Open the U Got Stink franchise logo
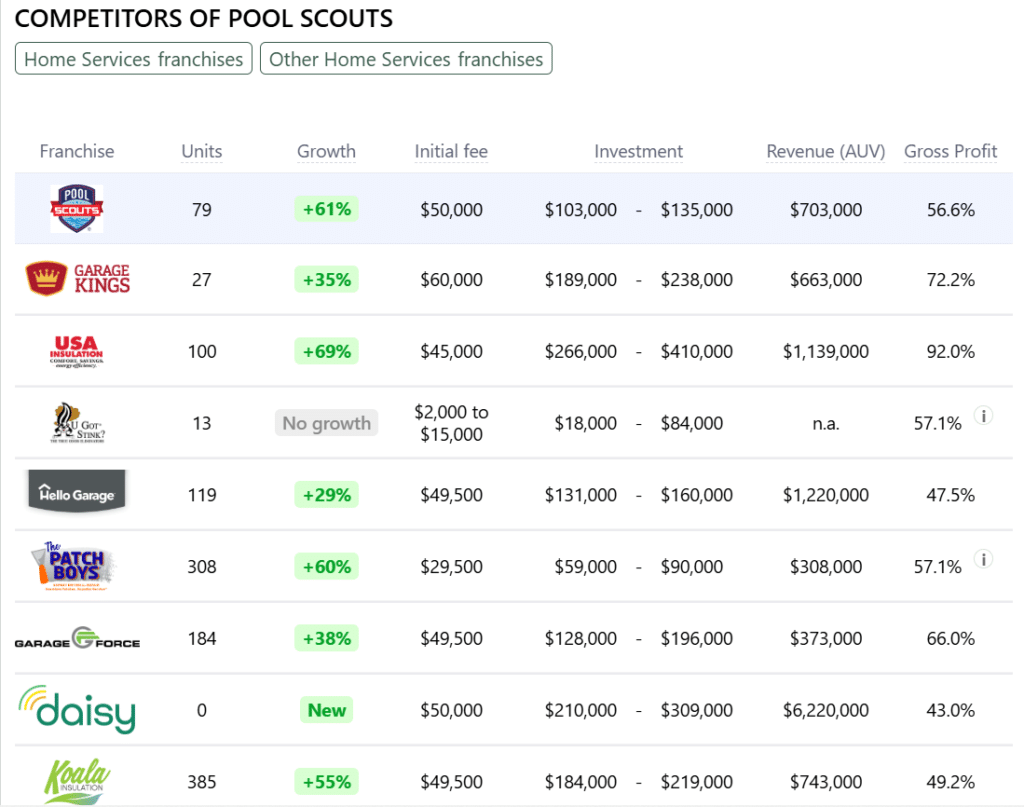This screenshot has width=1024, height=807. coord(78,423)
